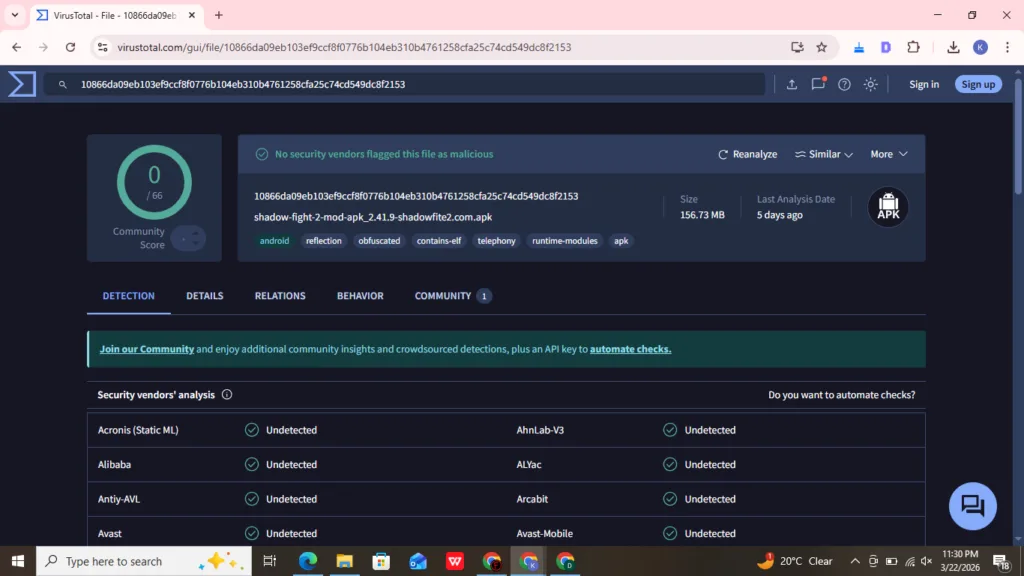Click Do you want to automate checks?

pyautogui.click(x=841, y=394)
